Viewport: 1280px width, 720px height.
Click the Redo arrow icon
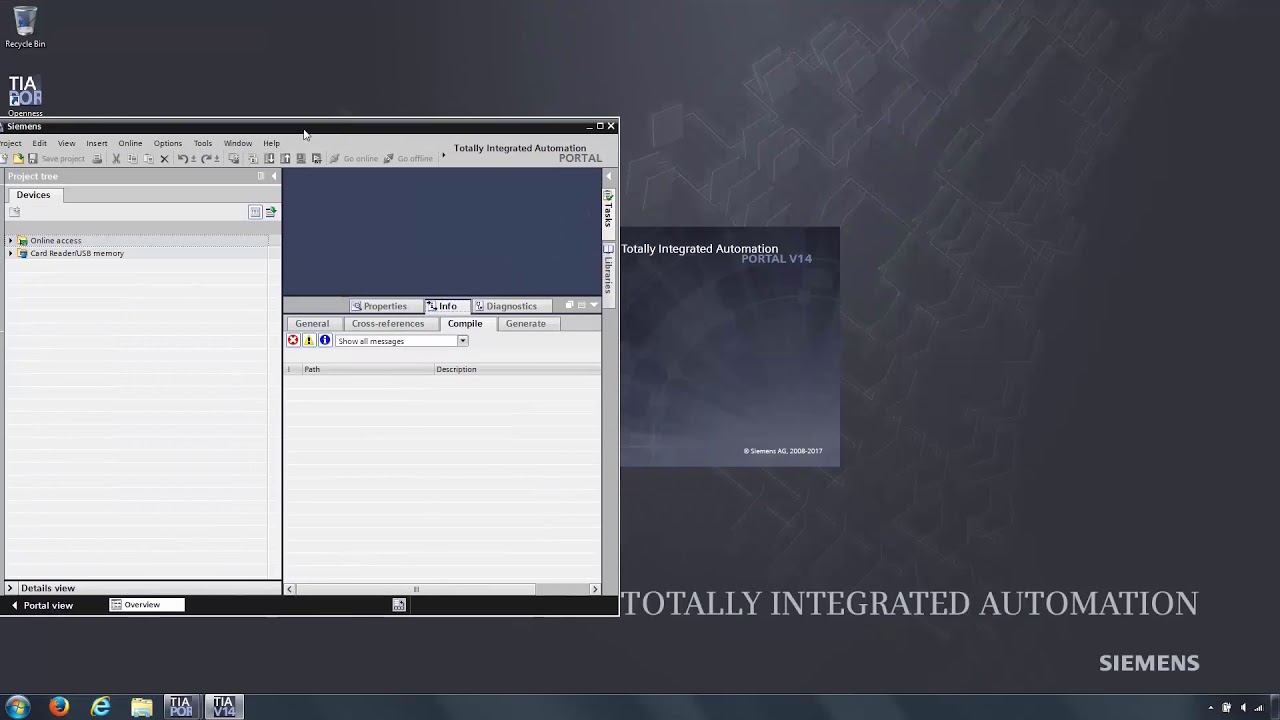tap(206, 158)
